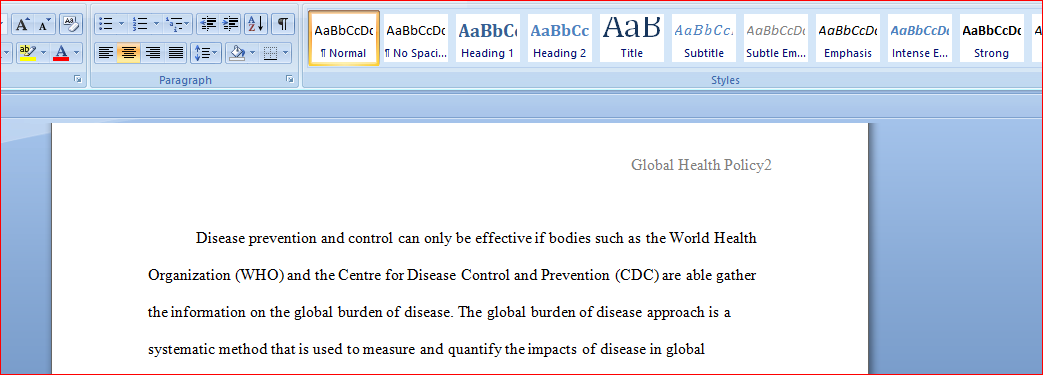
Task: Justify paragraph text
Action: pyautogui.click(x=176, y=53)
